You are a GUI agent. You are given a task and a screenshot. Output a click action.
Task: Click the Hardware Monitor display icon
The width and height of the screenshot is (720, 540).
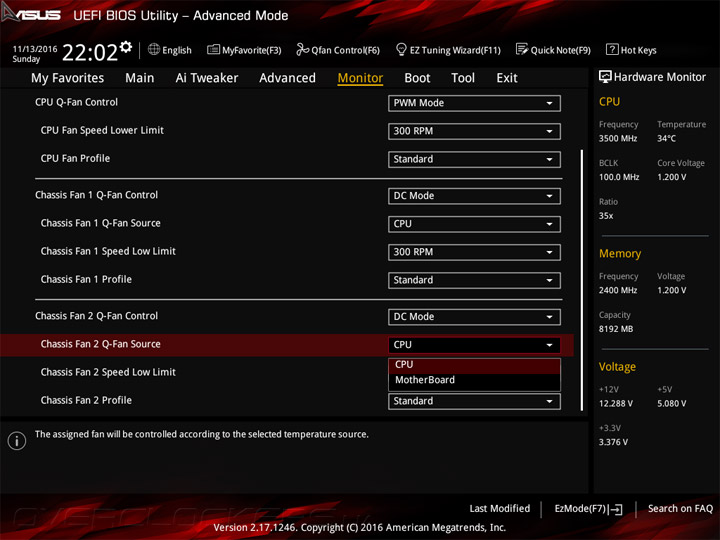pyautogui.click(x=605, y=77)
